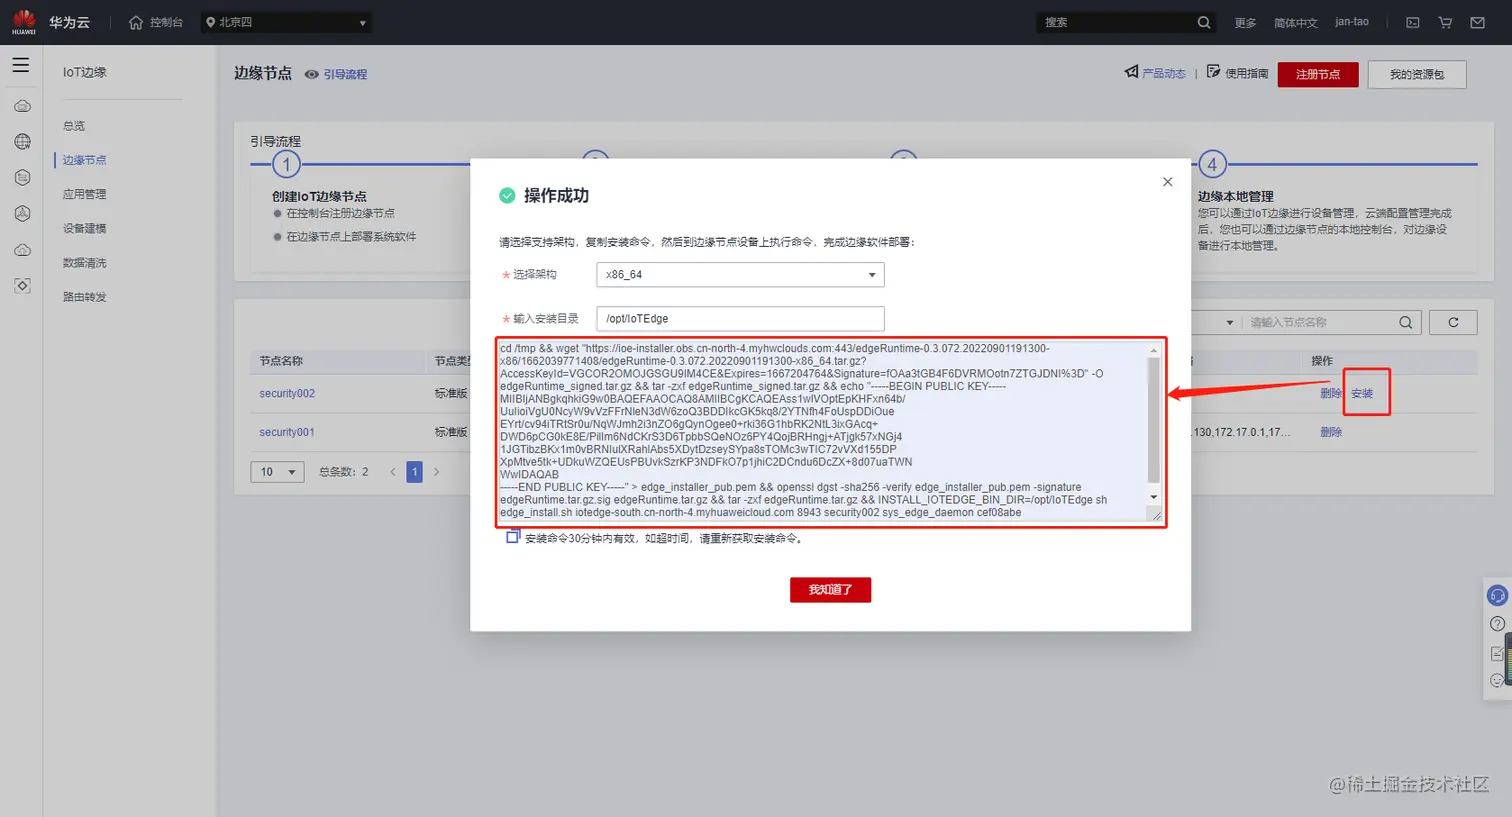Click the 产品动态 link text
1512x817 pixels.
point(1164,73)
